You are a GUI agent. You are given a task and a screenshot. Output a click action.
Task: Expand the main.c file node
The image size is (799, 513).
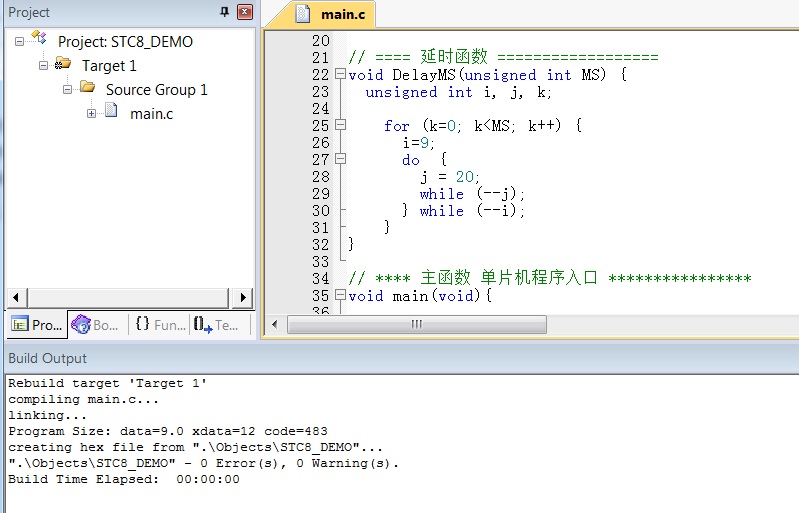click(x=91, y=114)
